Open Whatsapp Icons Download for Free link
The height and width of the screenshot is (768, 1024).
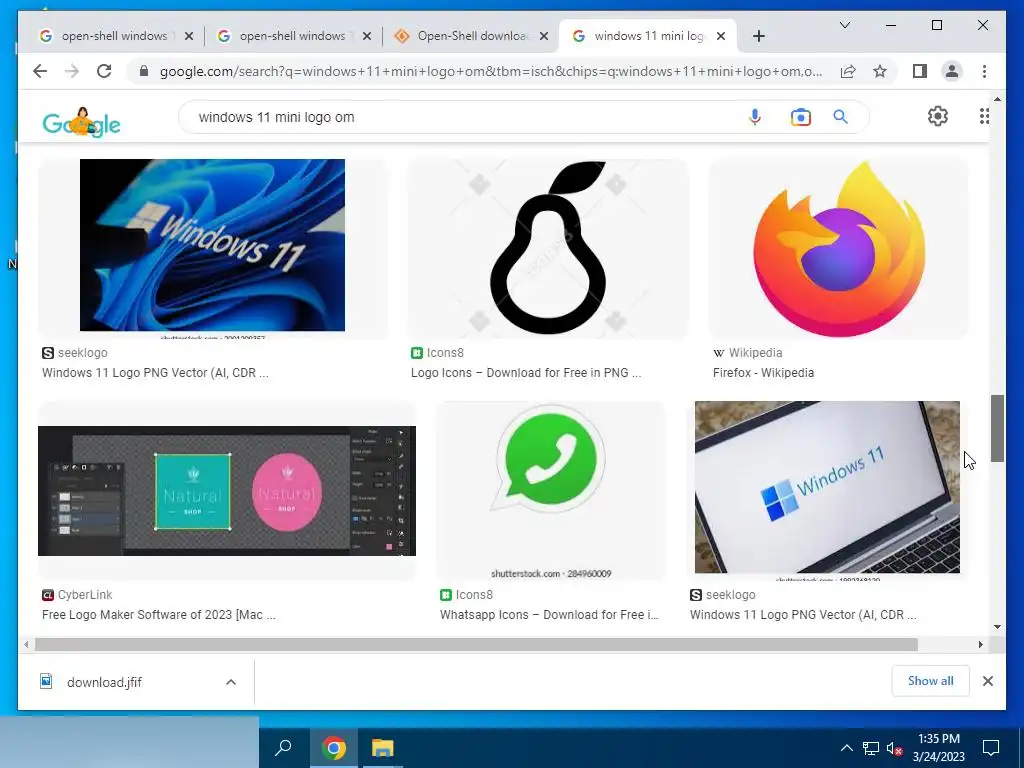549,615
